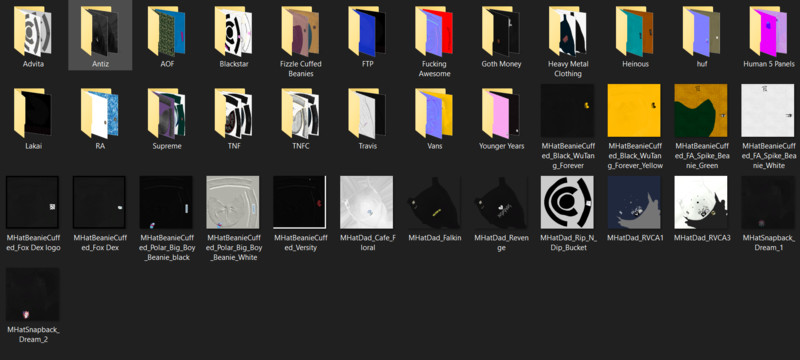Screen dimensions: 800x360
Task: Choose the Goth Money folder
Action: [501, 31]
